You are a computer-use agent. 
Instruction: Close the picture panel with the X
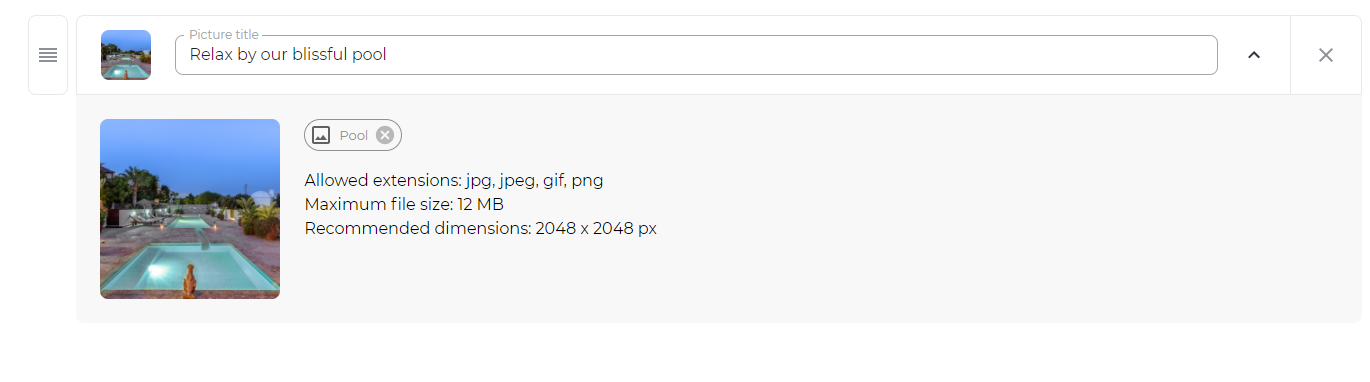click(1326, 55)
